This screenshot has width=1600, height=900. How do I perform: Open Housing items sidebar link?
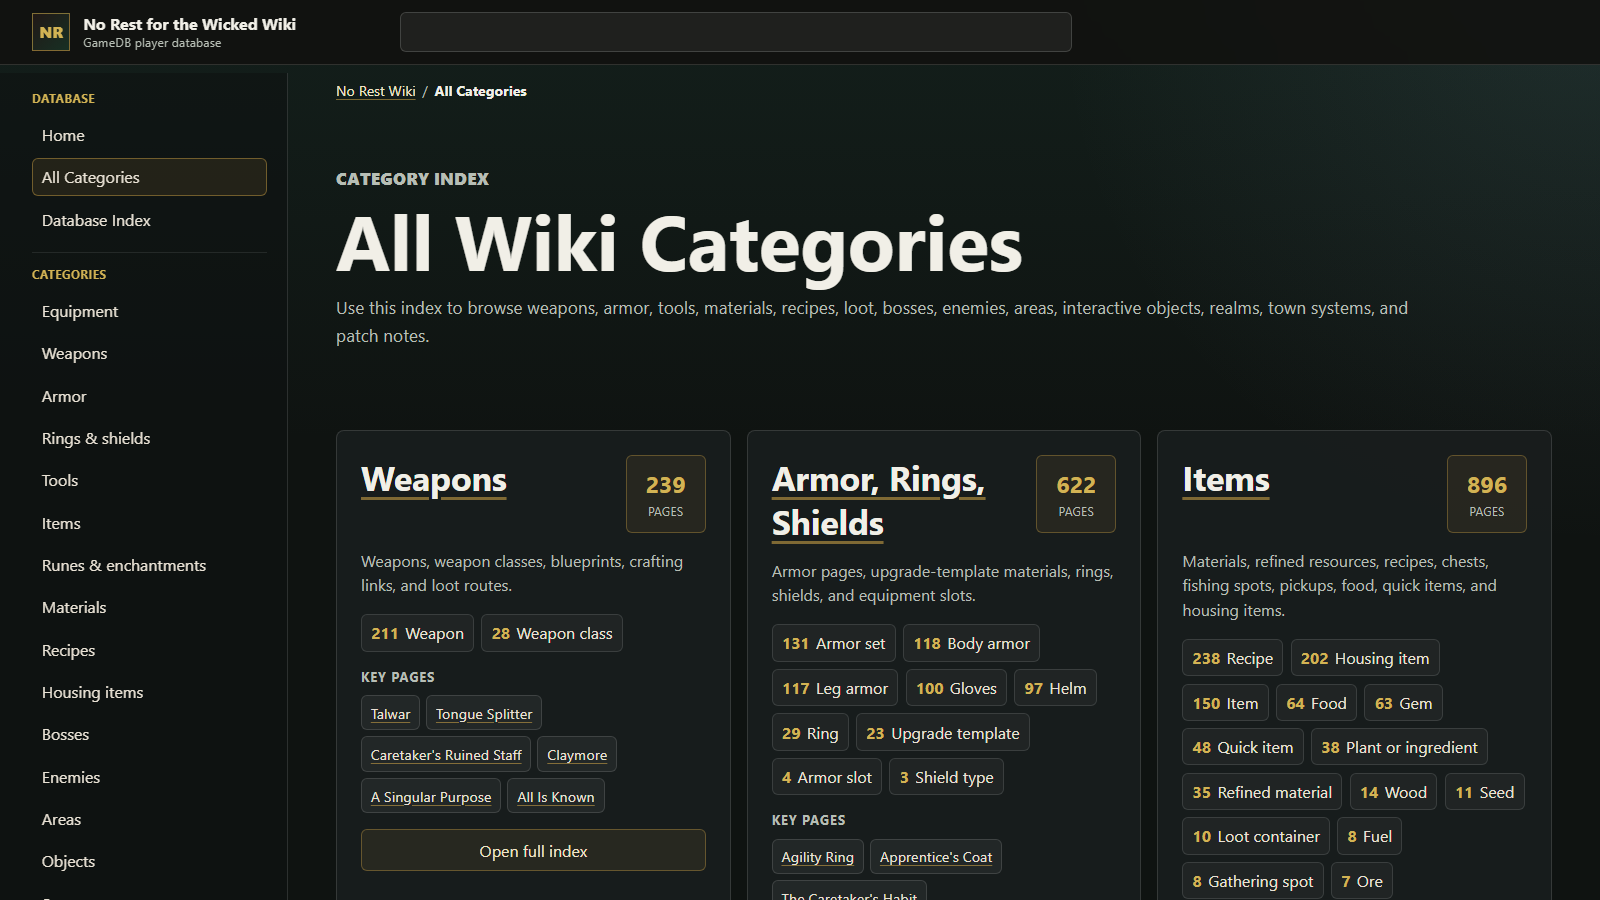click(x=149, y=692)
